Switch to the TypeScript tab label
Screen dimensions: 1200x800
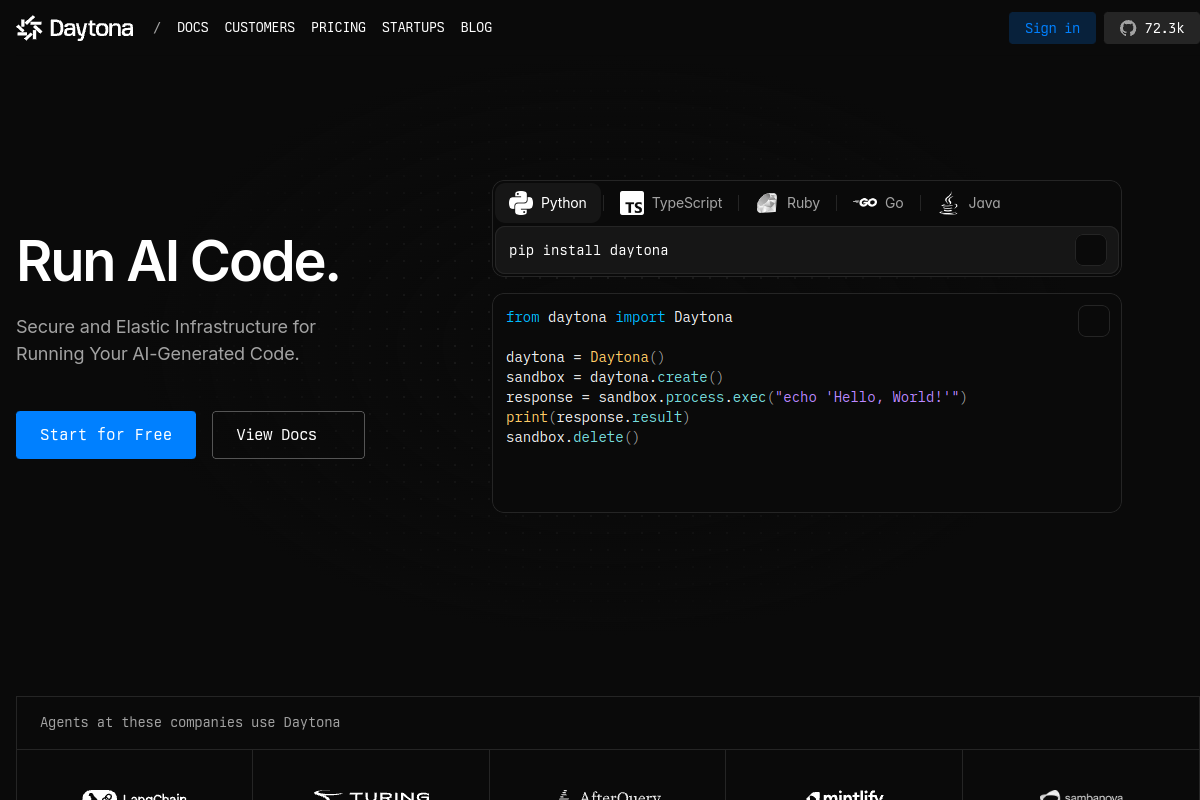687,203
